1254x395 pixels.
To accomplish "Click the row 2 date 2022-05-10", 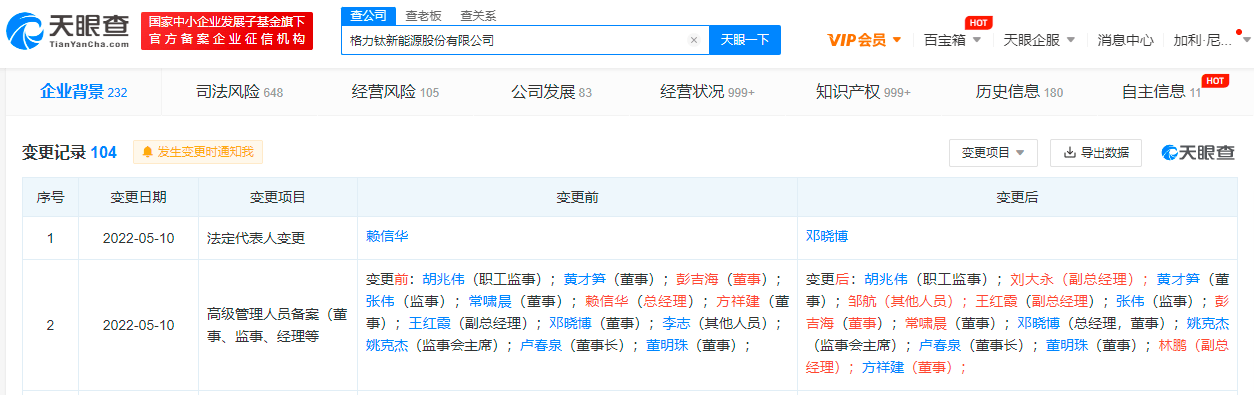I will [x=138, y=325].
